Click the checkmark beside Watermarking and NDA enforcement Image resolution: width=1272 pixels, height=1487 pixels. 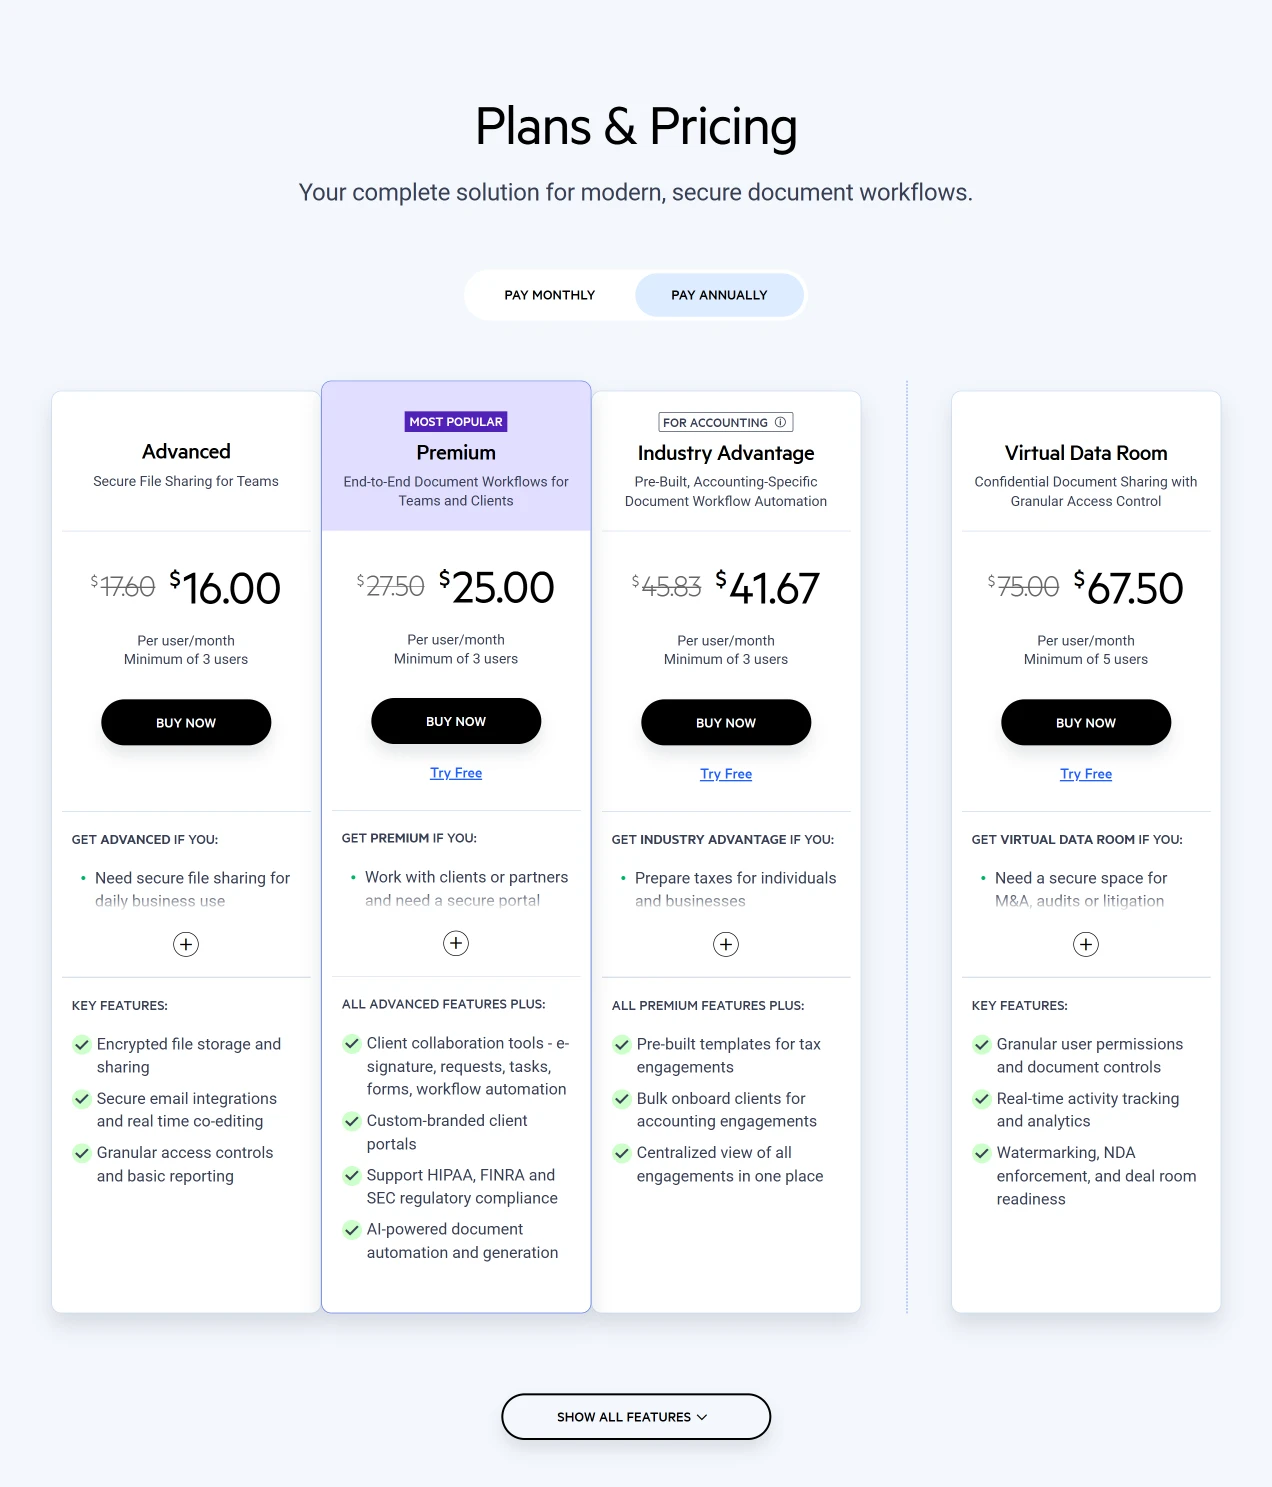tap(982, 1153)
